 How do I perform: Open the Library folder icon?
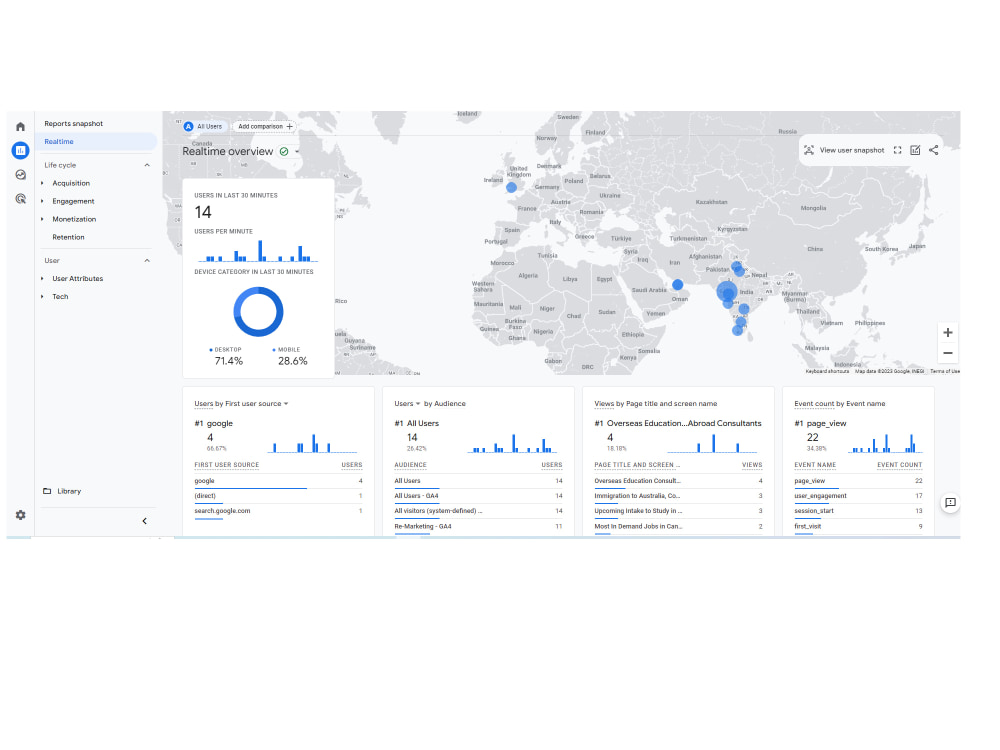[x=47, y=491]
